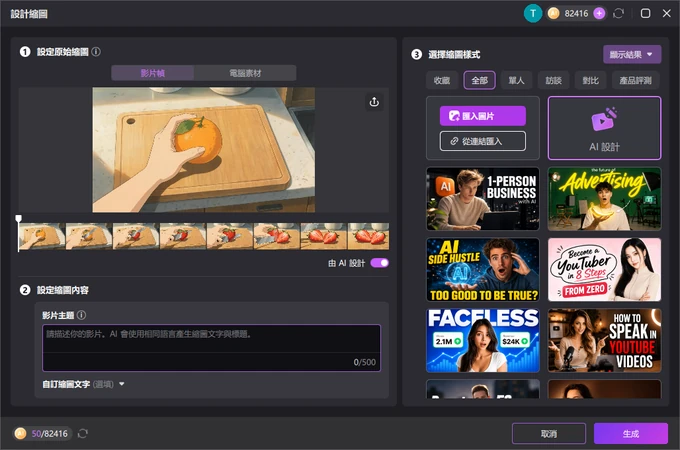Click the 匯入圖片 button
Screen dimensions: 680x450
coord(483,116)
